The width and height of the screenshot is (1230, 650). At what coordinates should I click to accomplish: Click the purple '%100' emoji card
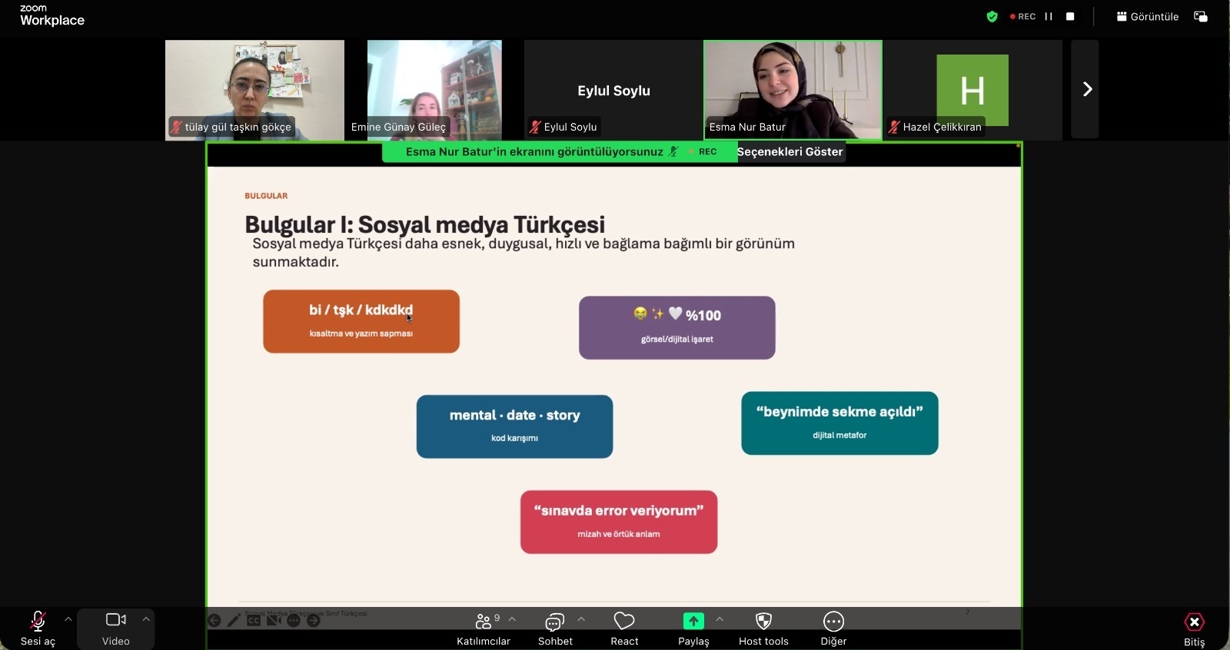tap(677, 327)
